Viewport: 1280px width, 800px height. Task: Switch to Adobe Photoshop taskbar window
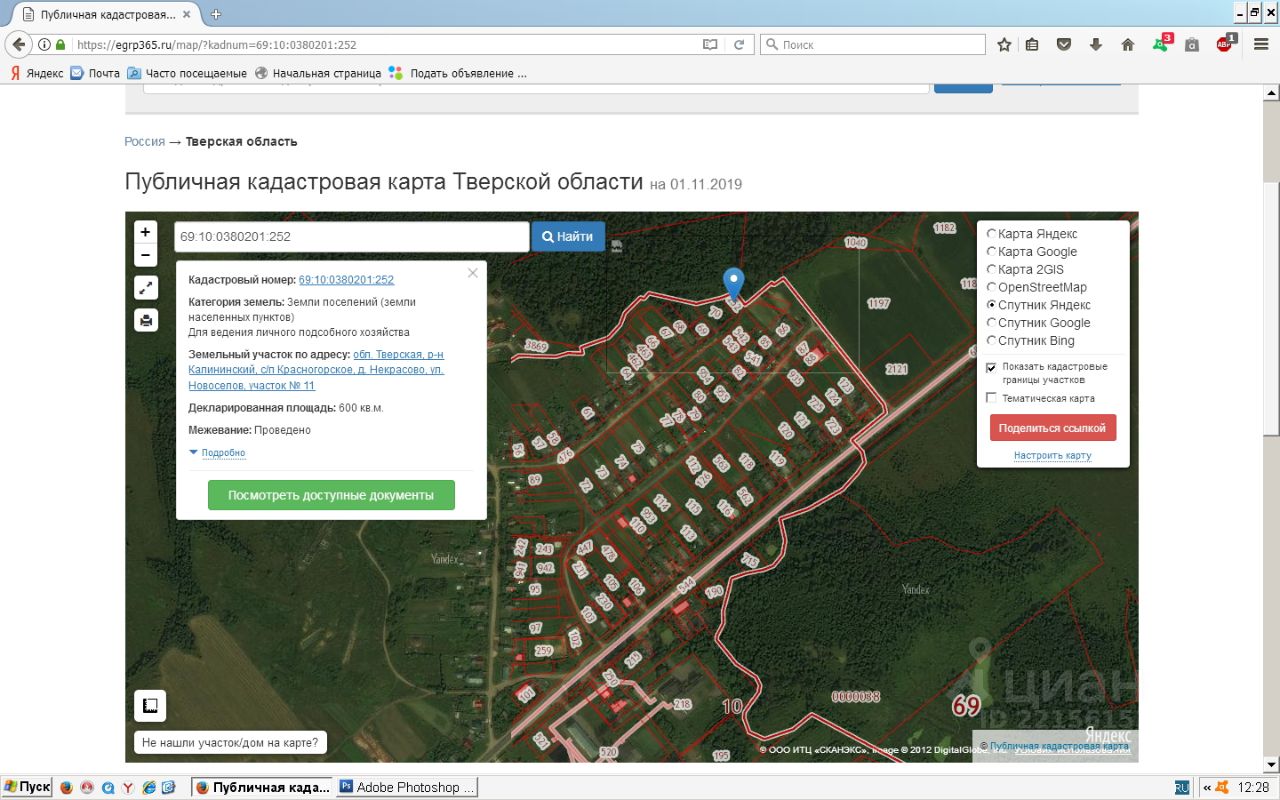point(408,787)
